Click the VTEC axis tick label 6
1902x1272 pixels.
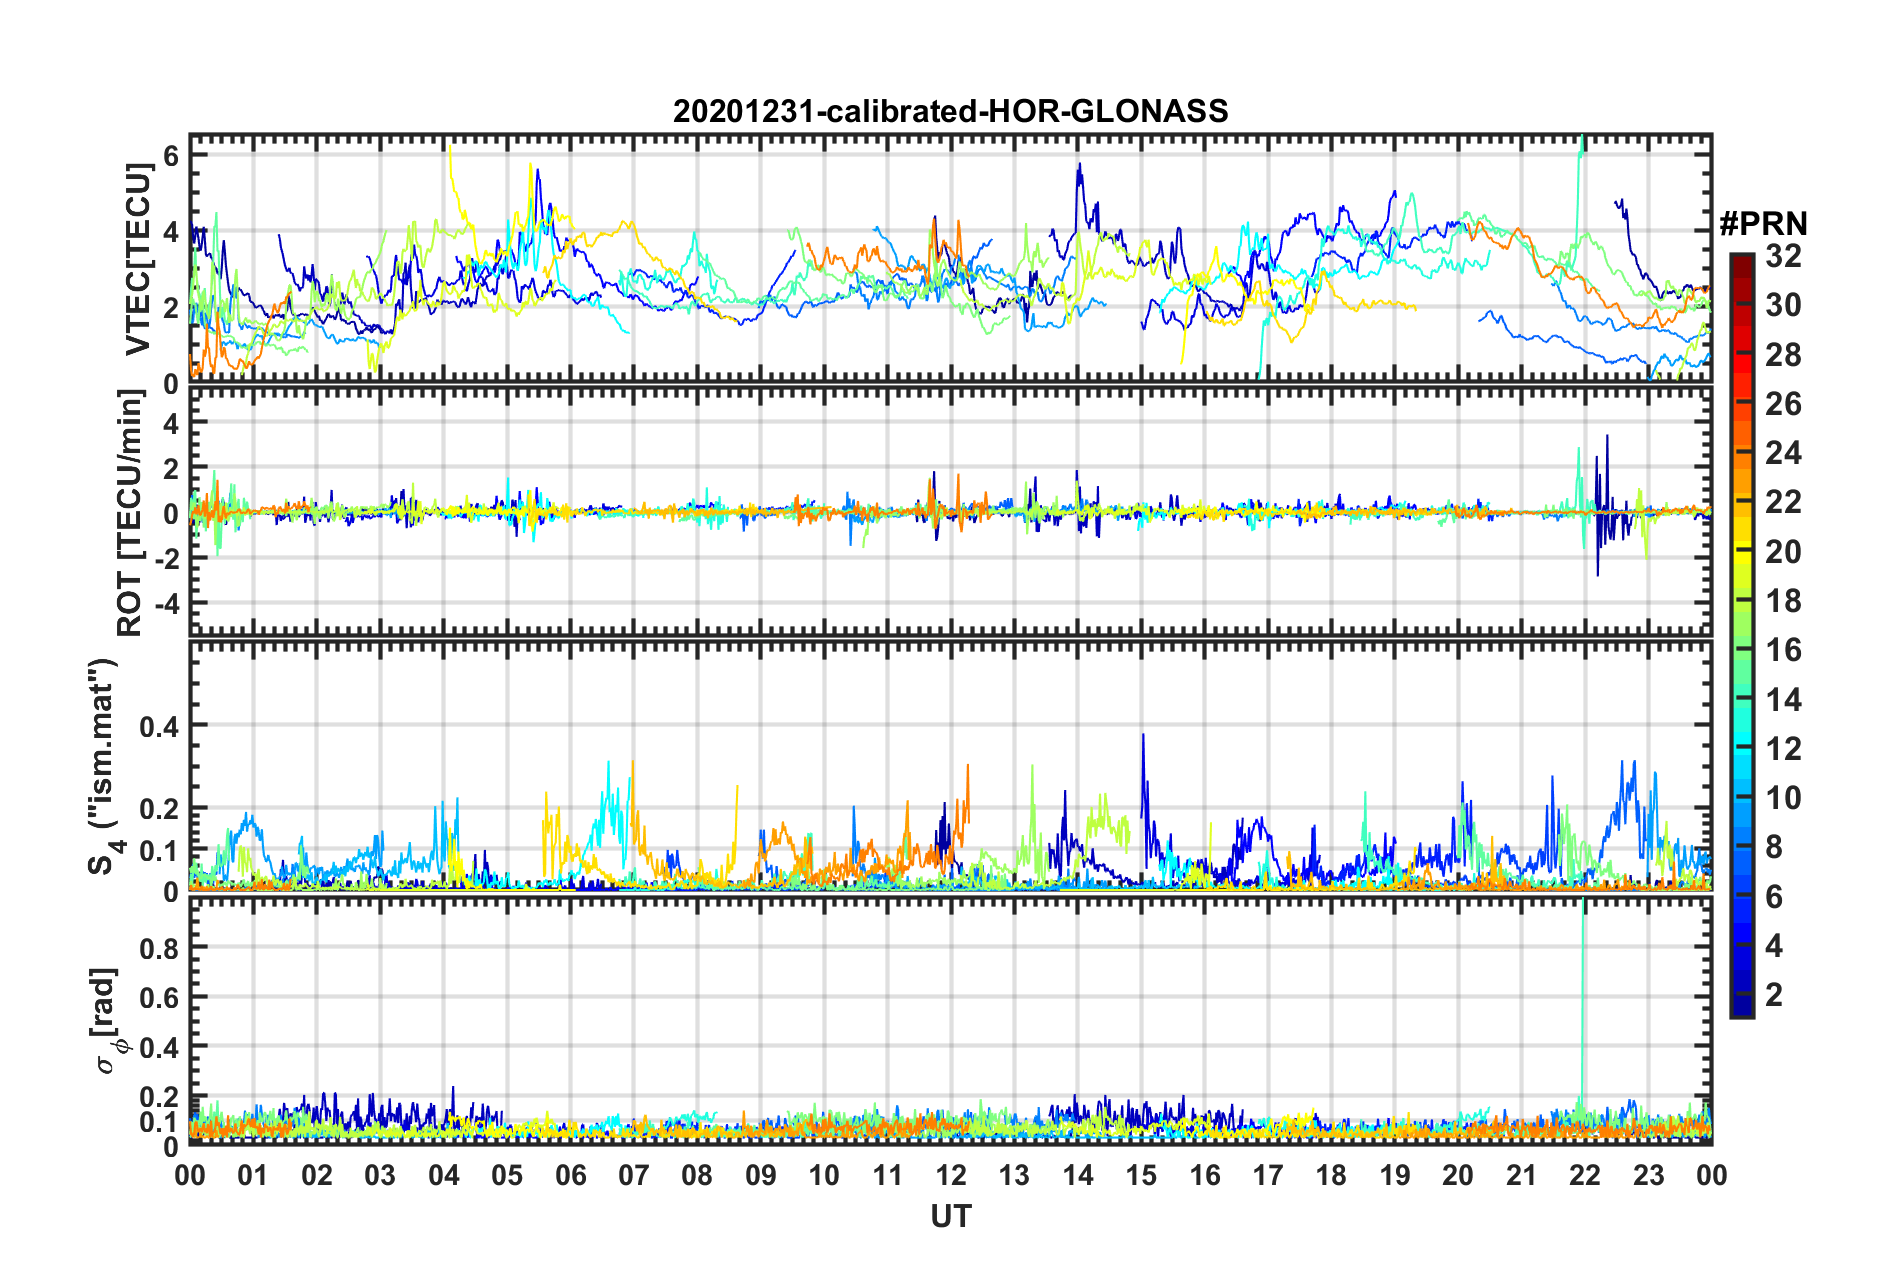point(171,155)
